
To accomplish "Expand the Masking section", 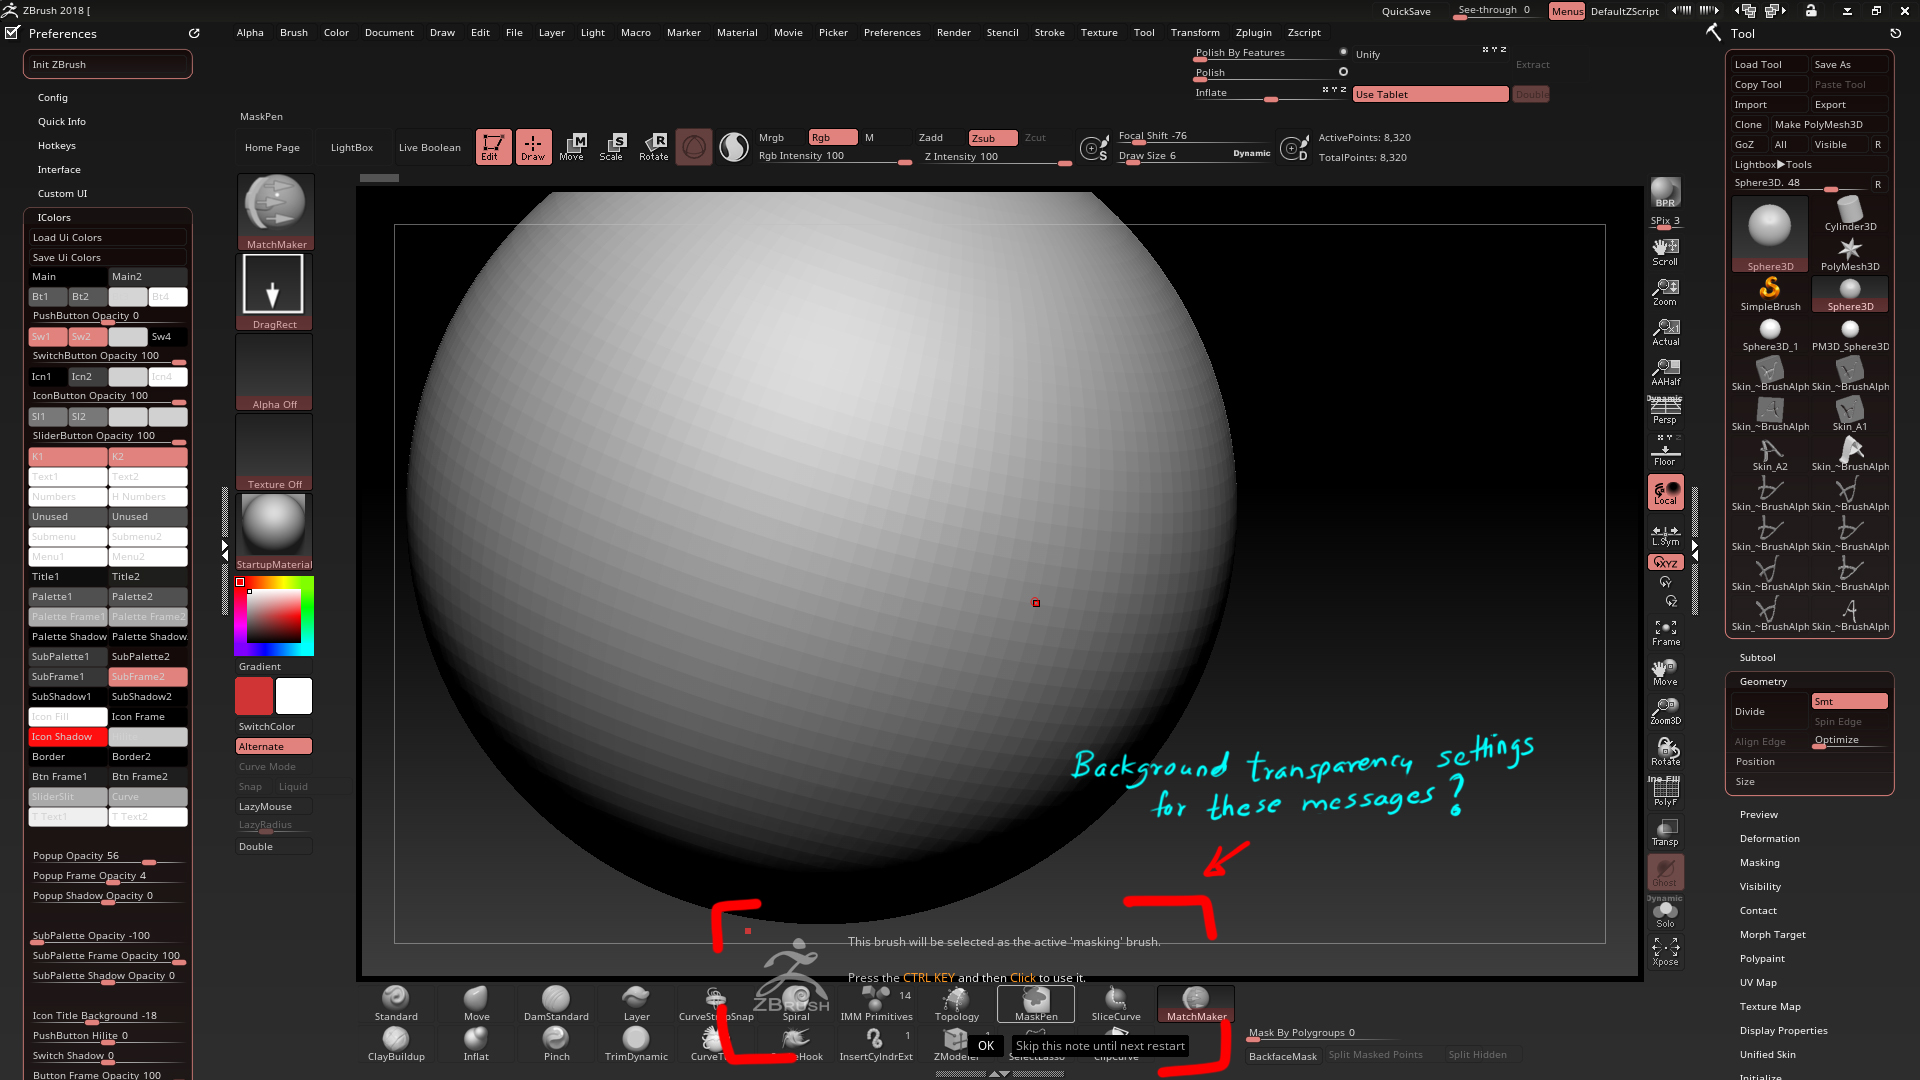I will pos(1759,863).
